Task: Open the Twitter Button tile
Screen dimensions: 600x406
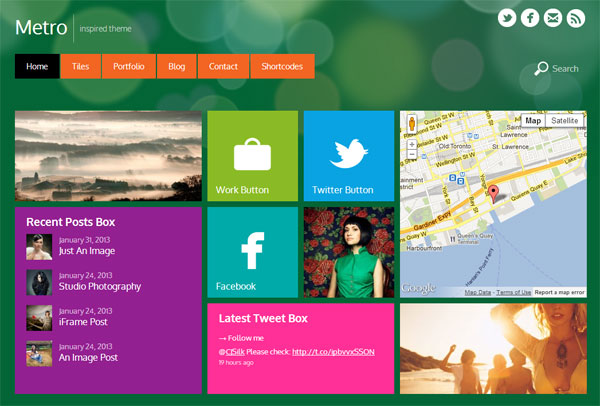Action: (348, 155)
